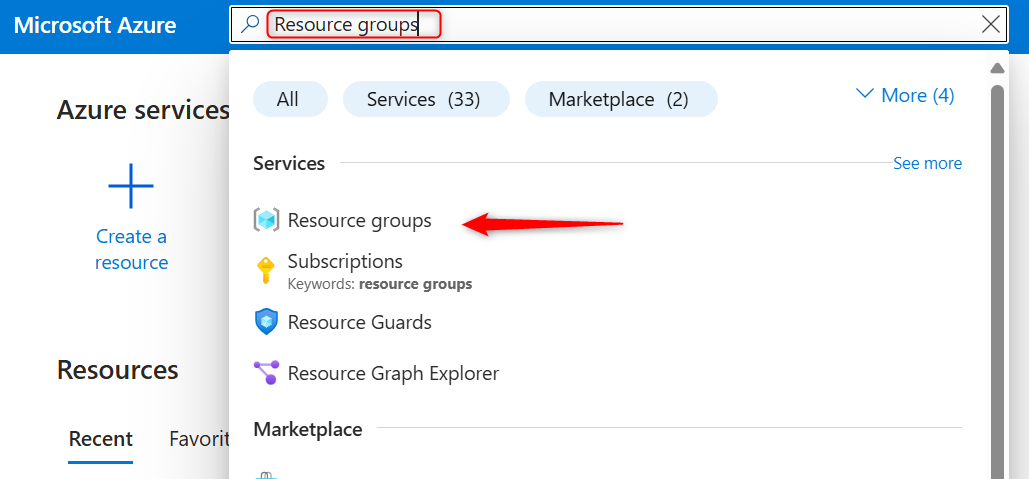Click the Resource Graph Explorer icon
Viewport: 1029px width, 479px height.
(x=266, y=373)
